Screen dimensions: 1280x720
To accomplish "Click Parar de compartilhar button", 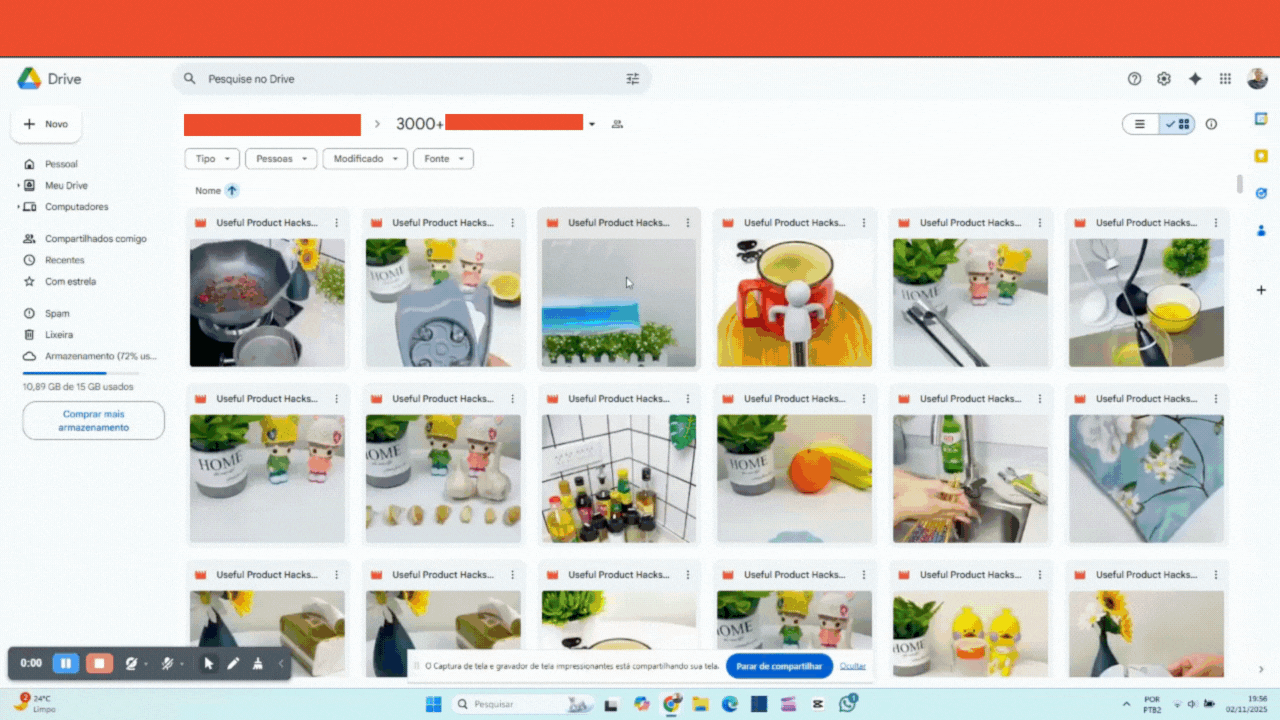I will [779, 666].
